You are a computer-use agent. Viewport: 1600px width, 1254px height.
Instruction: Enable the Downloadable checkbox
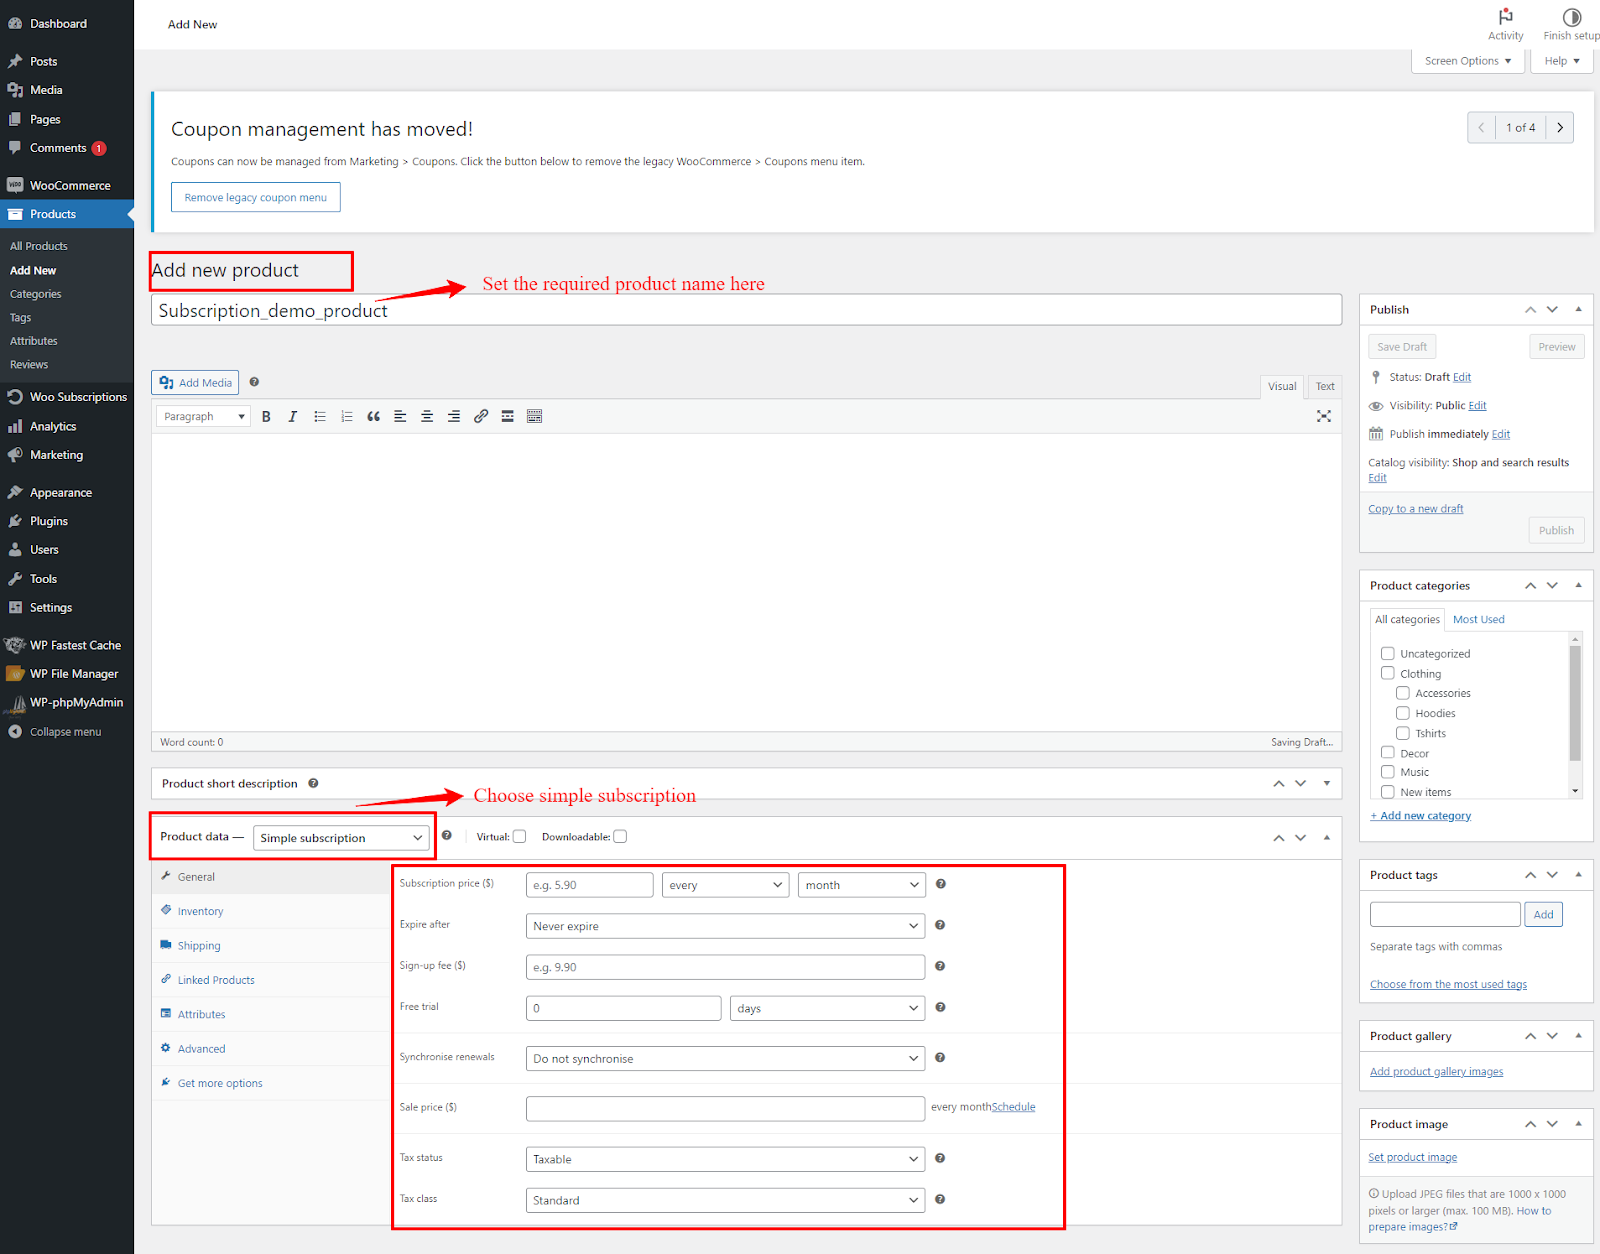pos(620,837)
